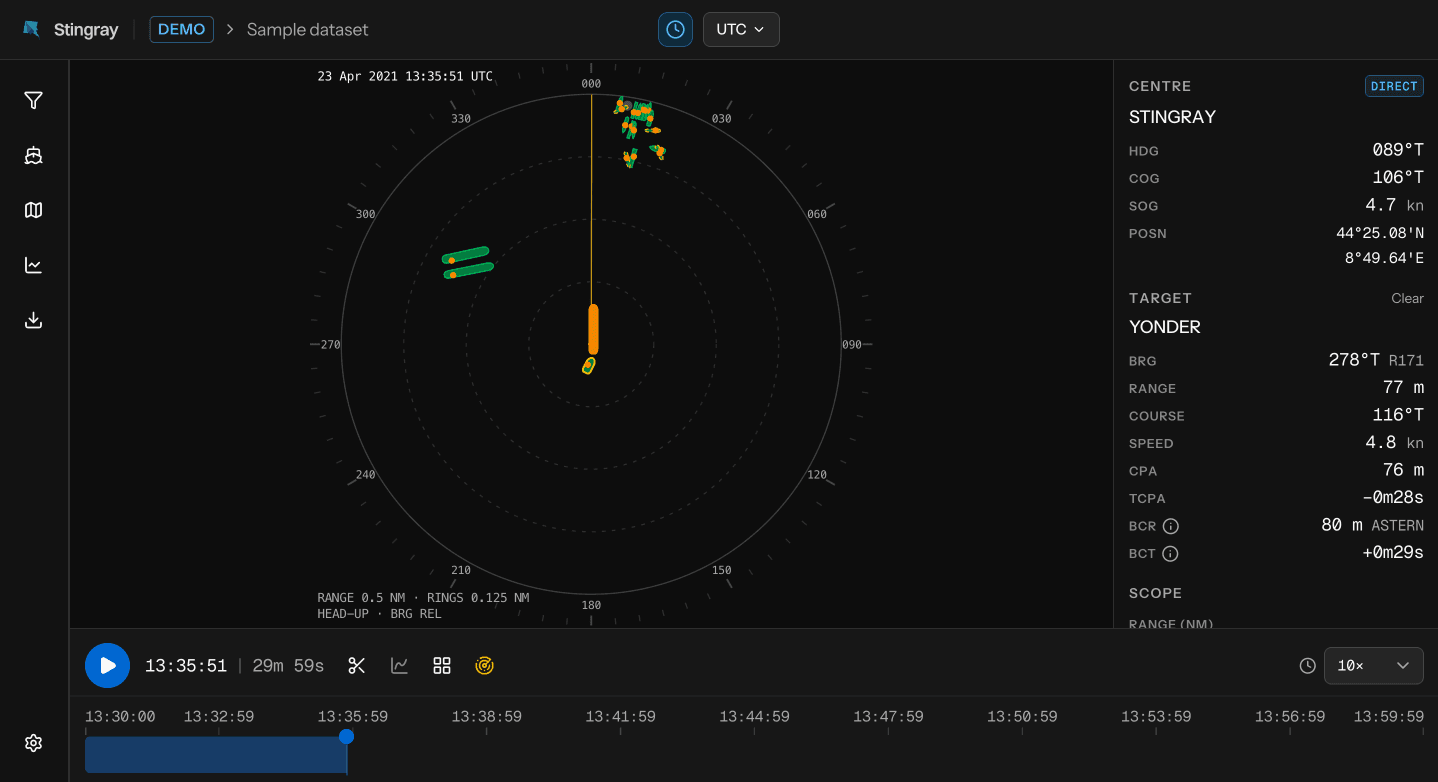
Task: Open the vessels list icon
Action: click(34, 155)
